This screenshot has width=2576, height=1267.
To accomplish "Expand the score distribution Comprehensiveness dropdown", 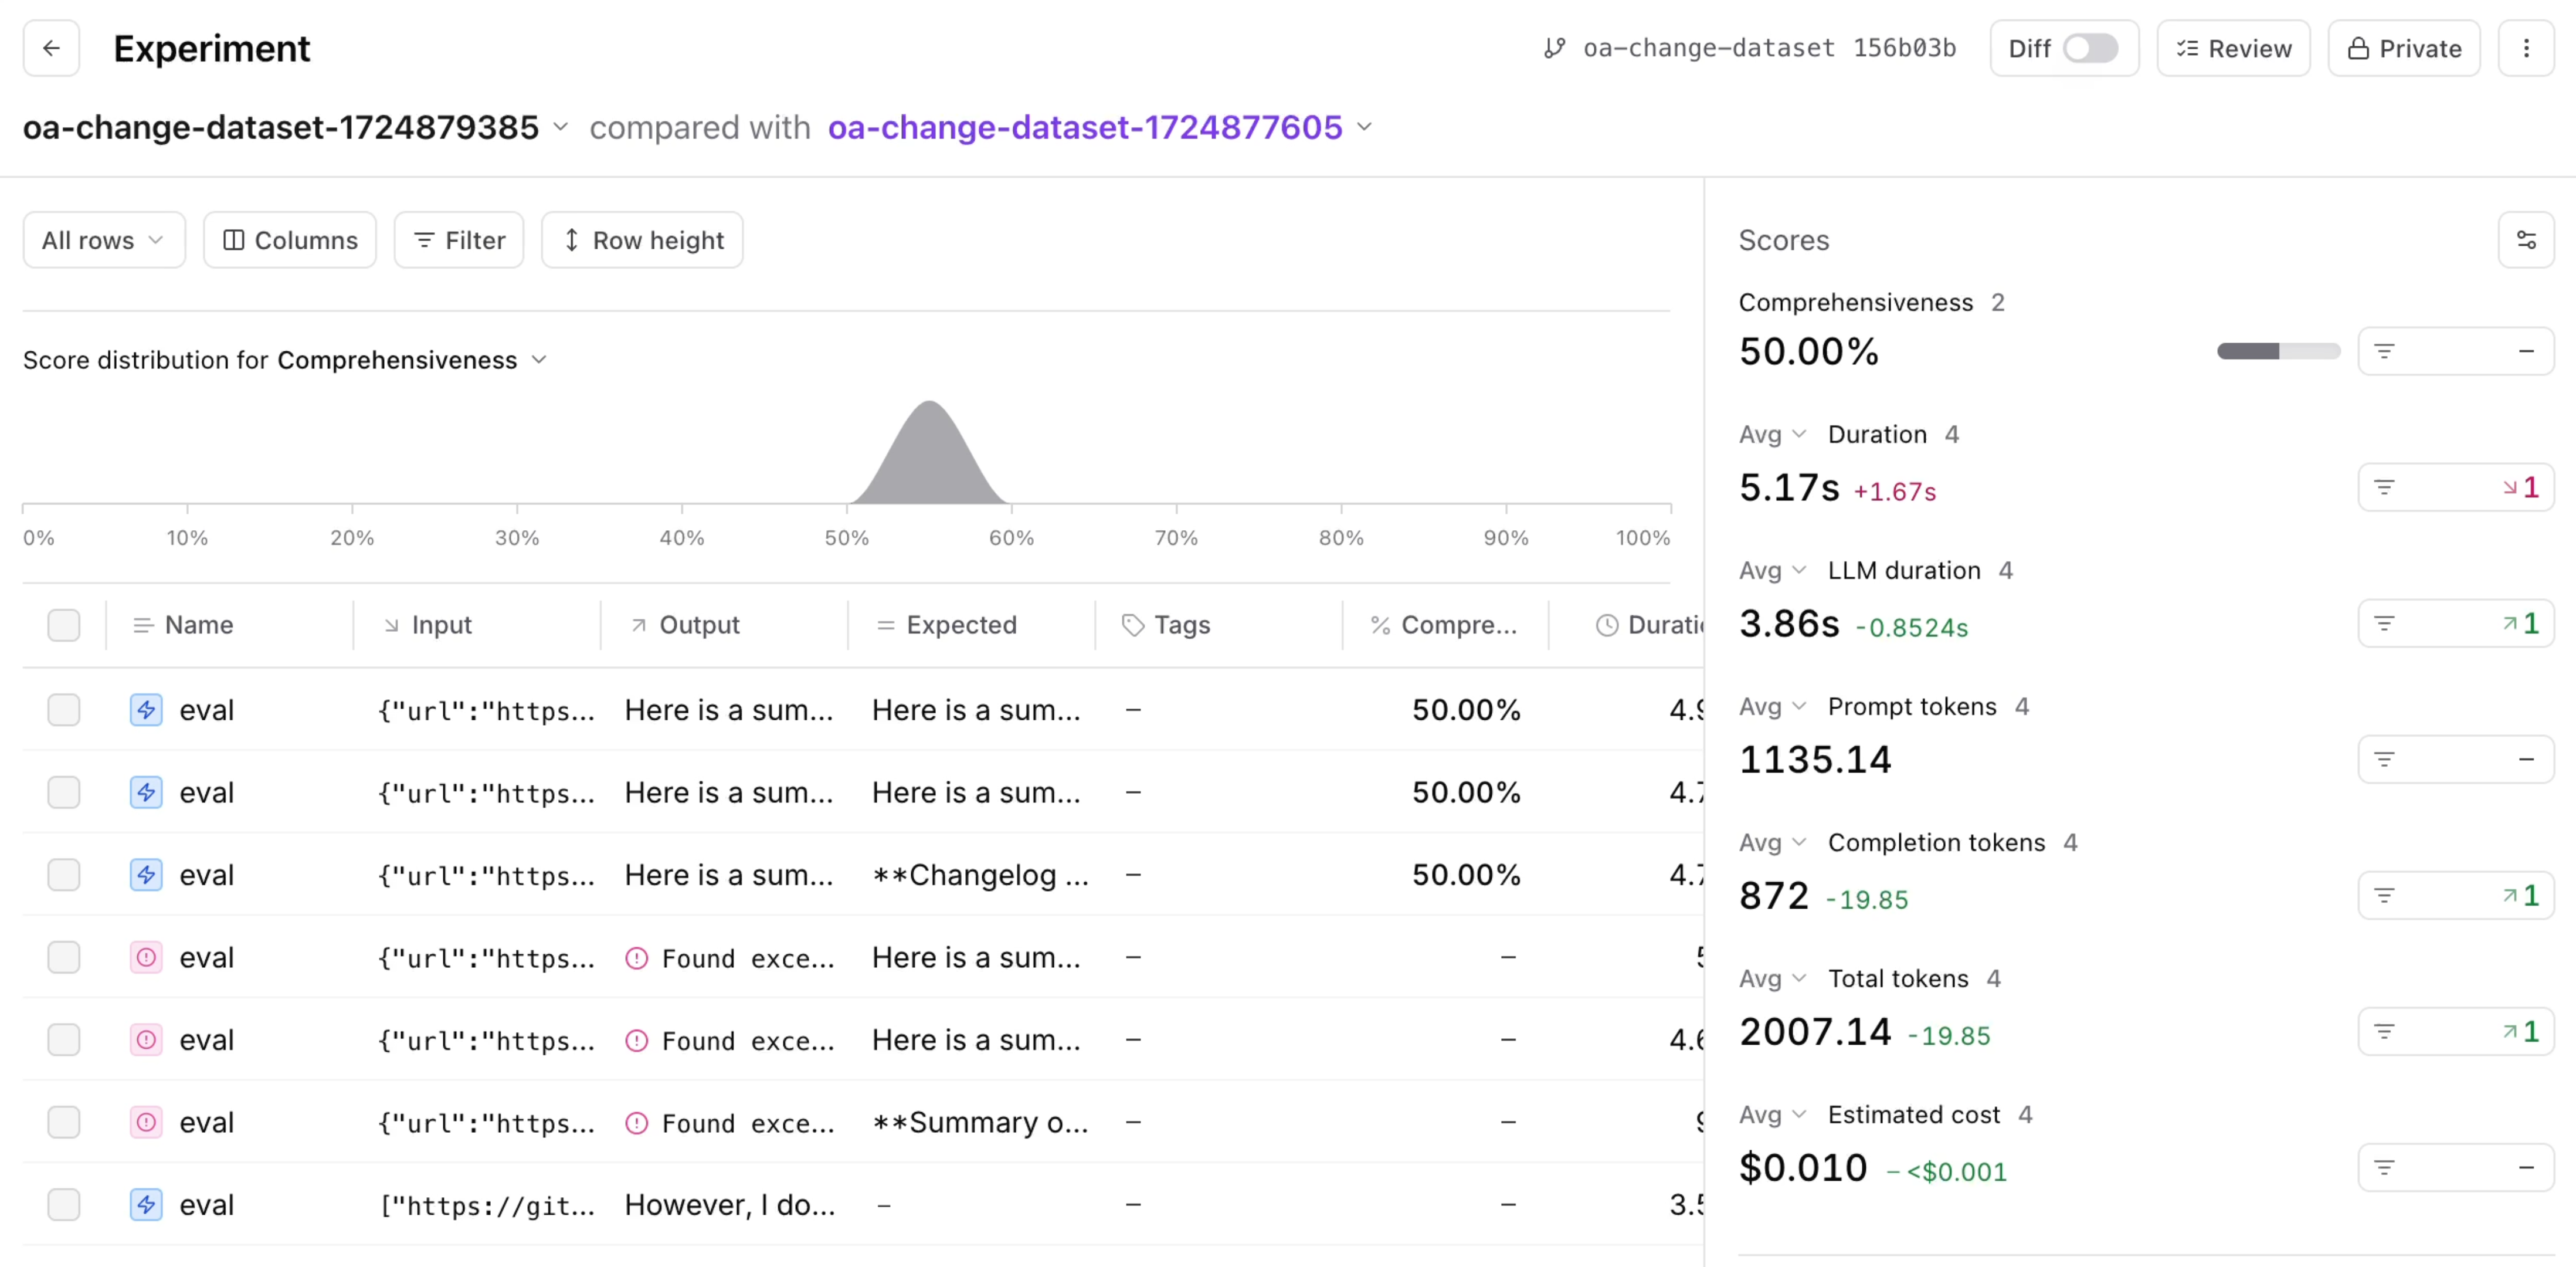I will point(538,360).
